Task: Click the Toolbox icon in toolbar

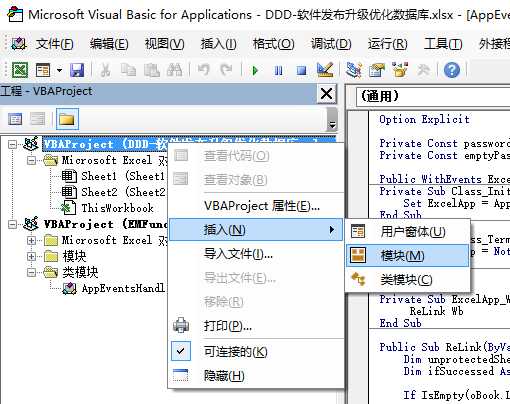Action: 423,70
